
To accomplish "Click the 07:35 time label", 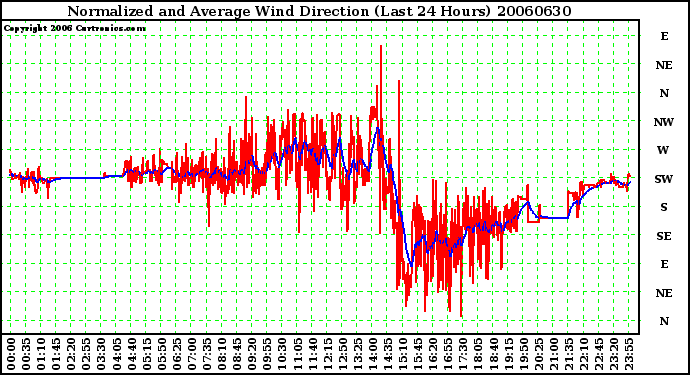I will (206, 354).
